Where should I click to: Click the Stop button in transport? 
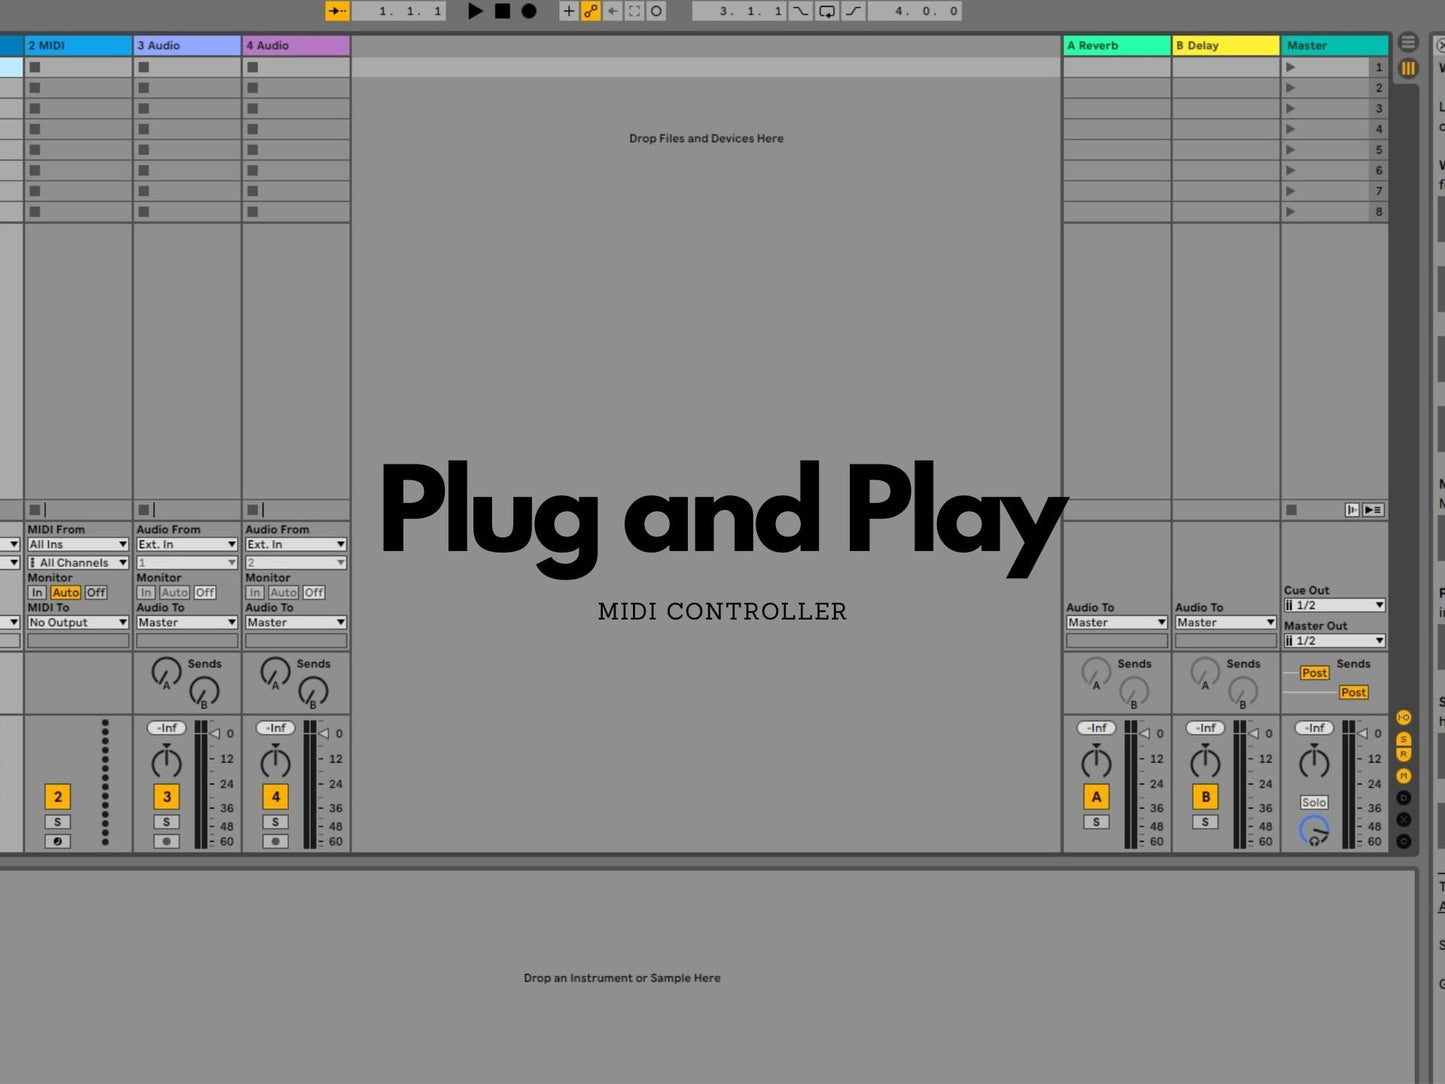502,11
